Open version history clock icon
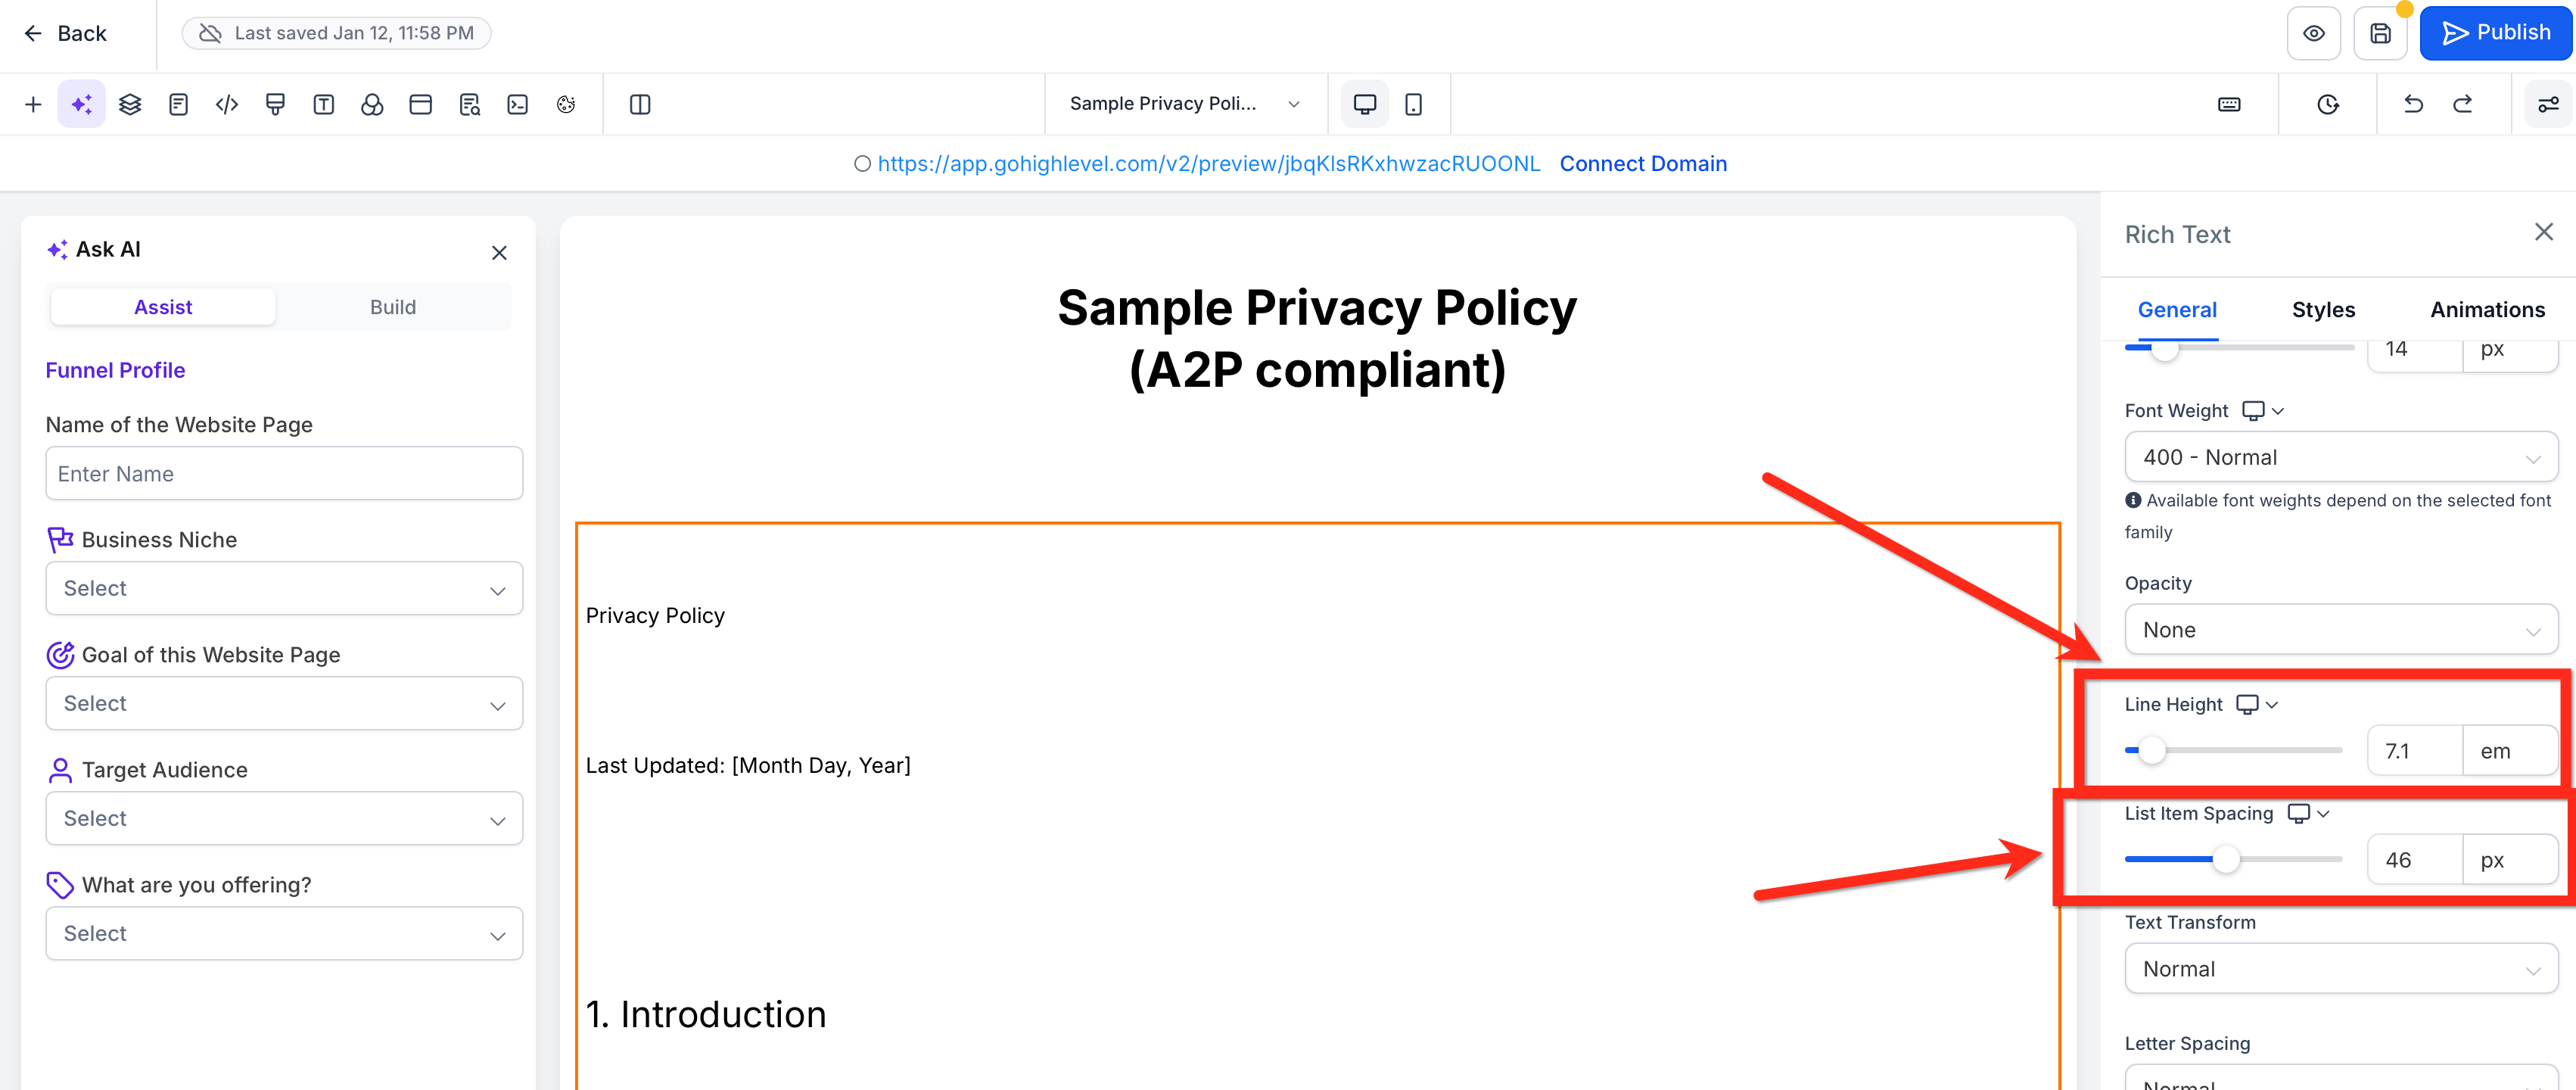Screen dimensions: 2576x1090 coord(2328,104)
